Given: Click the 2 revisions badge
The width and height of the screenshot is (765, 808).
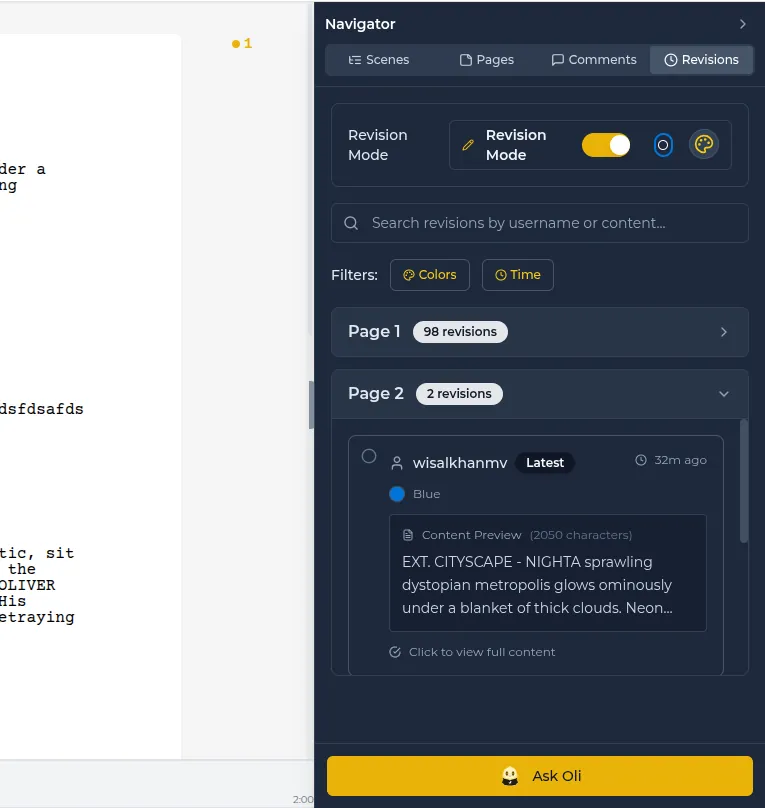Looking at the screenshot, I should tap(459, 394).
